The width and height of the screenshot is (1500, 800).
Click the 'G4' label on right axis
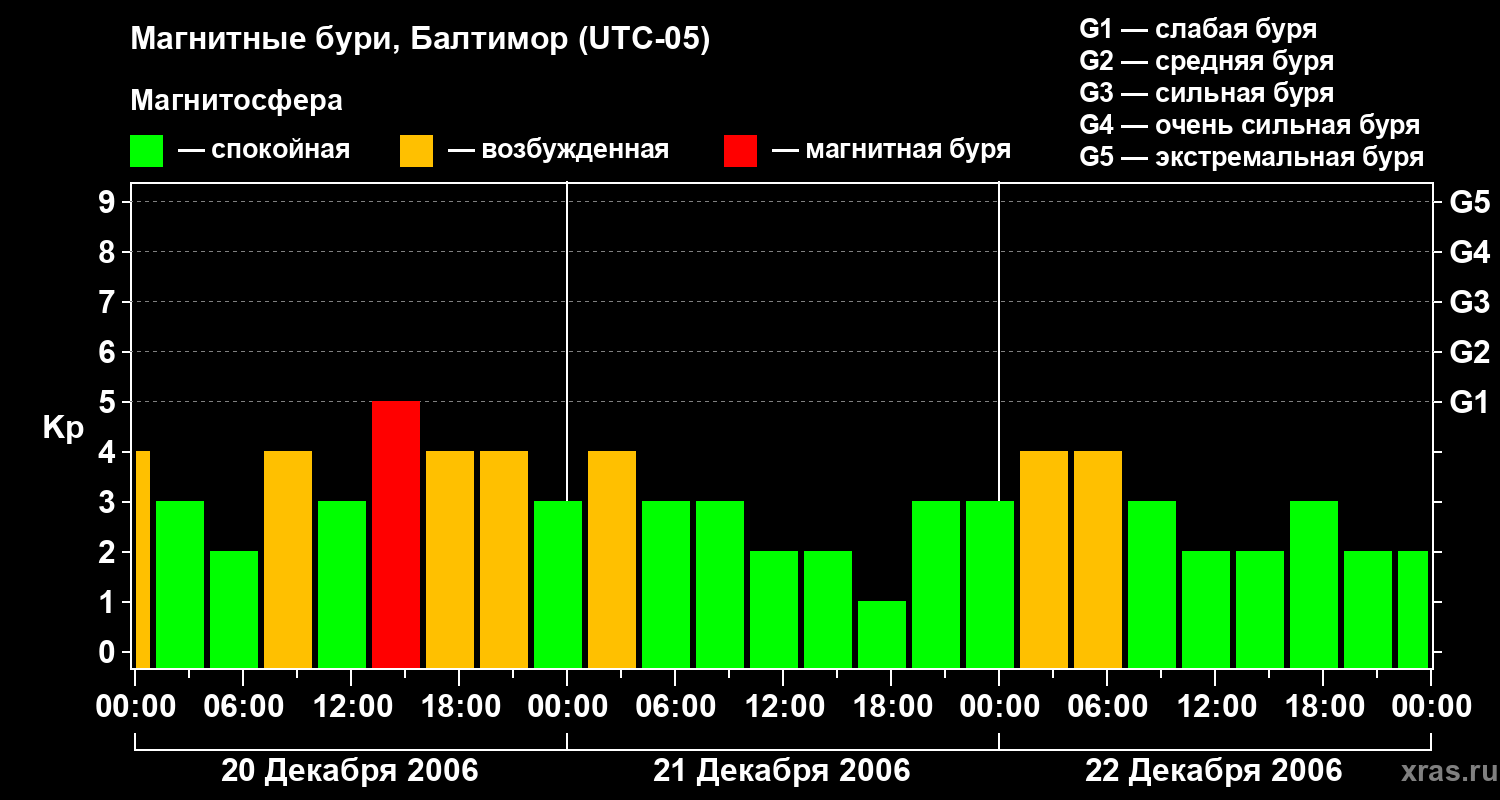click(x=1469, y=252)
